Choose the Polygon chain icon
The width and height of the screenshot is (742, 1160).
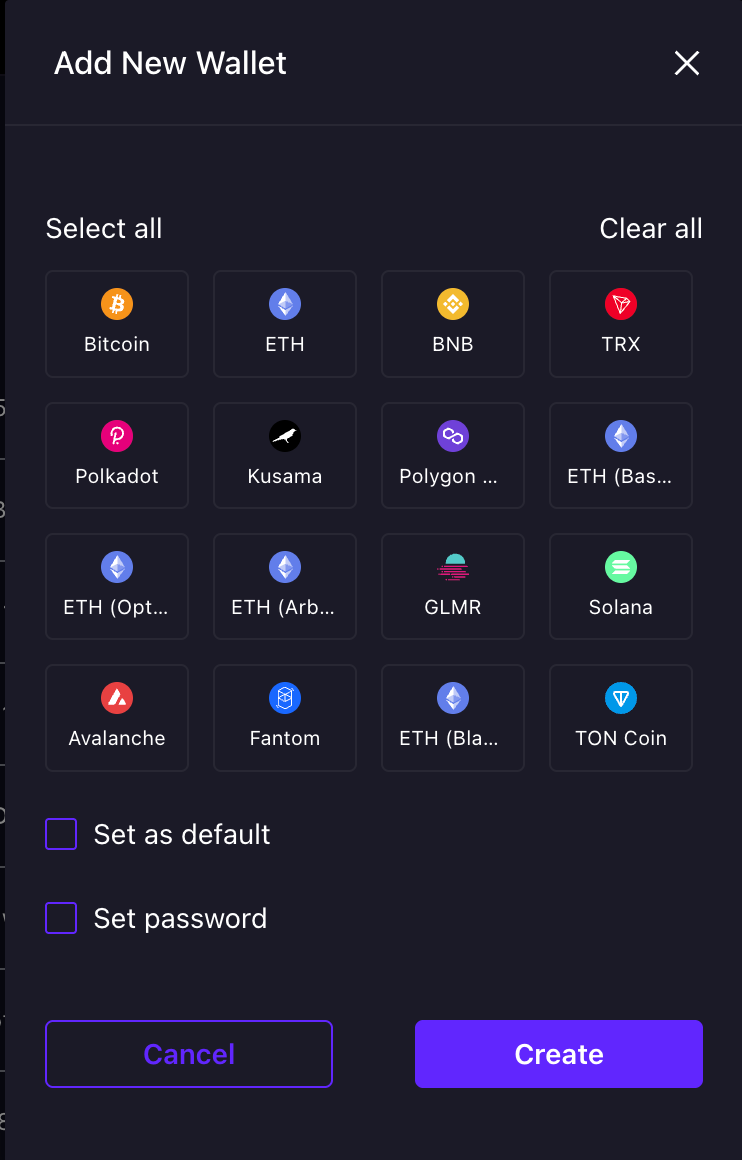coord(453,436)
